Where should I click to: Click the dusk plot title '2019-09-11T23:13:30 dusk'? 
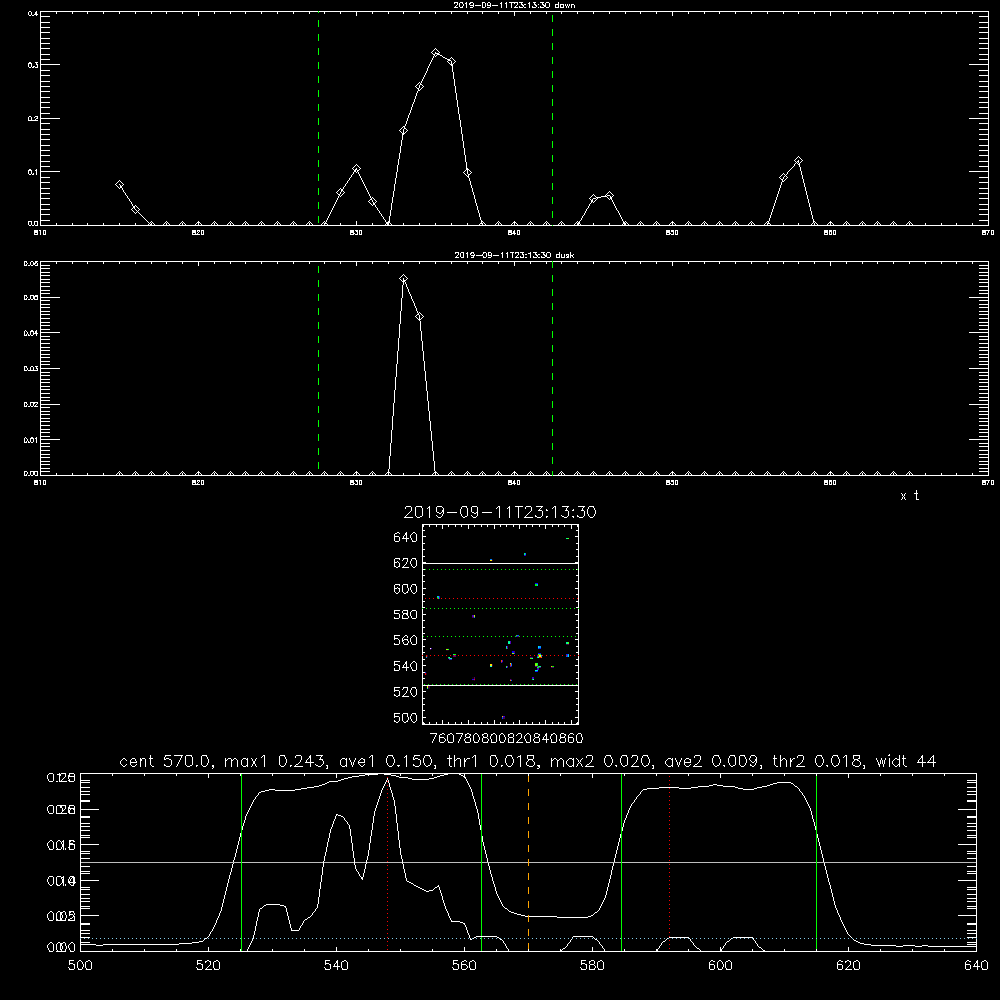point(514,255)
